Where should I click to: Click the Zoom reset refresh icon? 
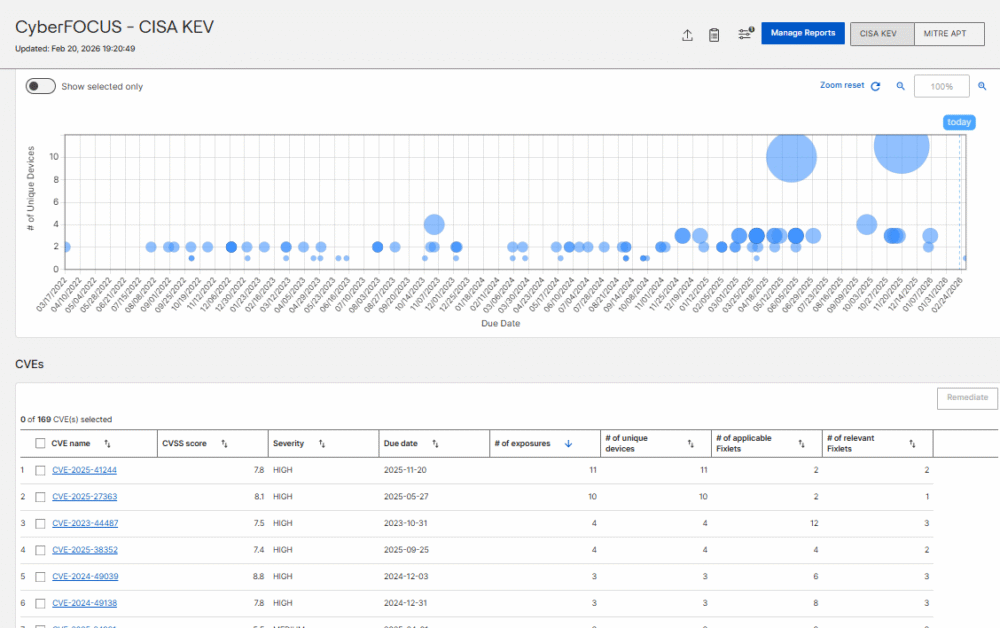[876, 86]
